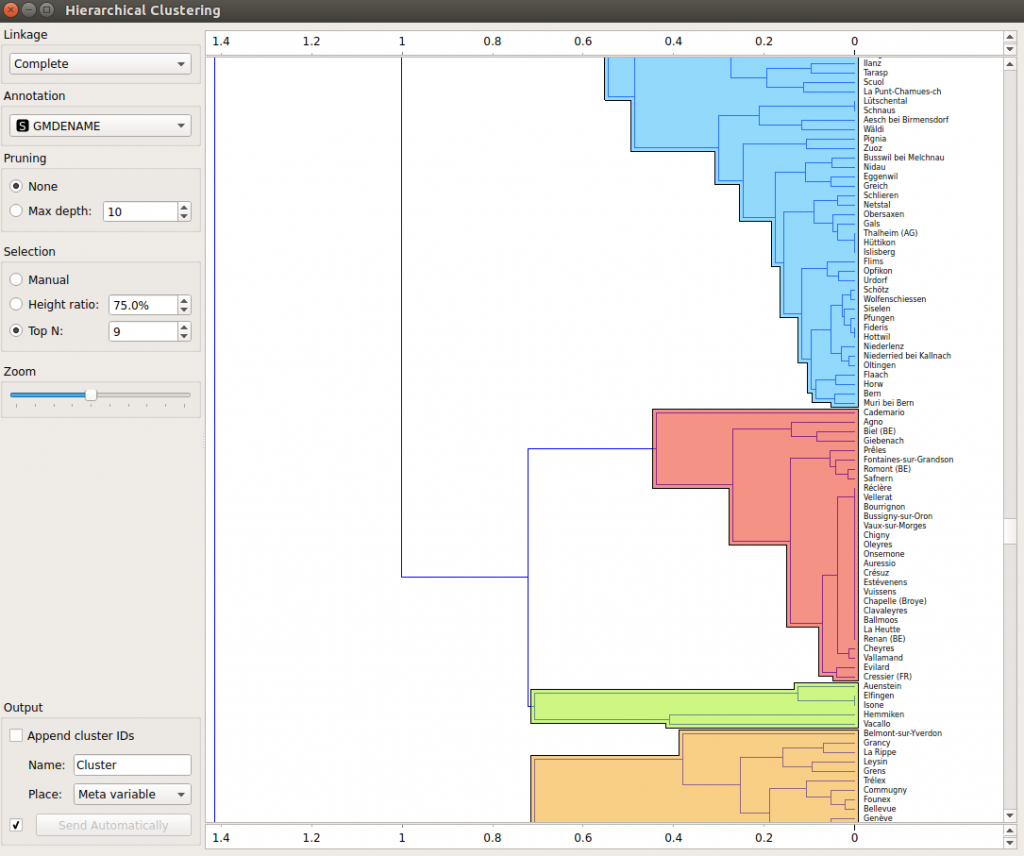Open the Place dropdown showing Meta variable
The height and width of the screenshot is (856, 1024).
point(132,794)
